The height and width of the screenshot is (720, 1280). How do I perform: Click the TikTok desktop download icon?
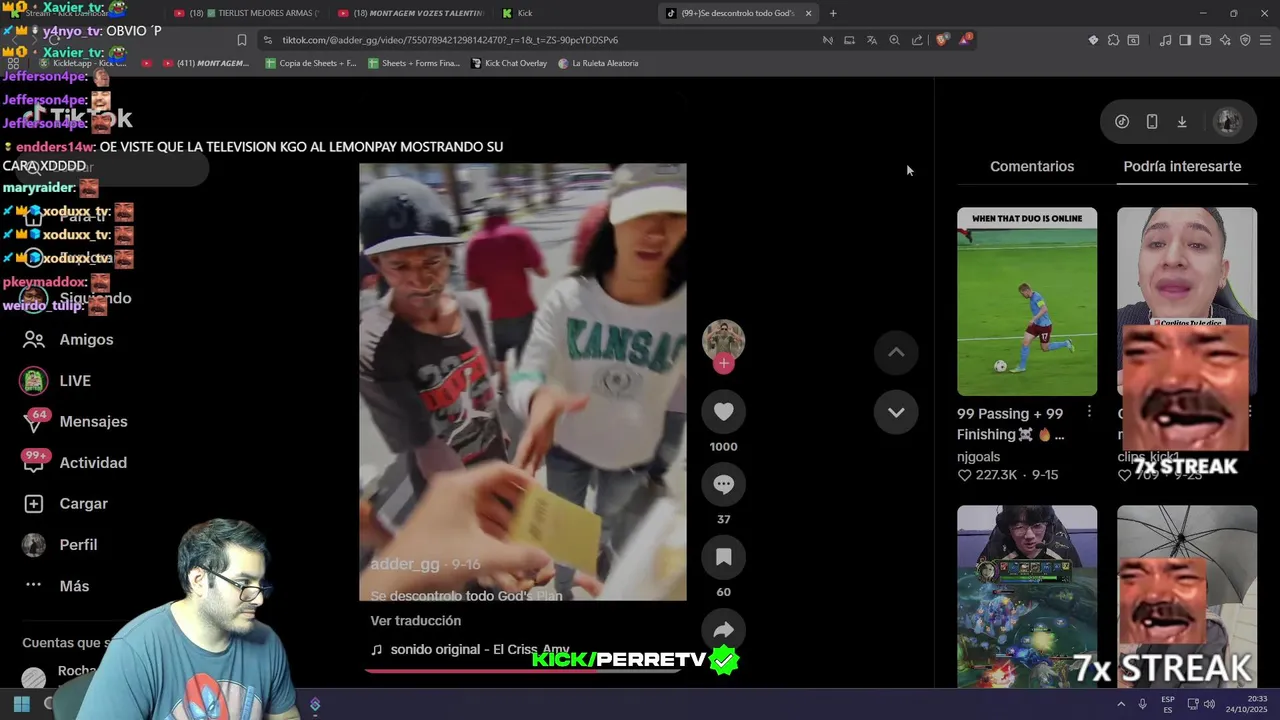pos(1182,121)
